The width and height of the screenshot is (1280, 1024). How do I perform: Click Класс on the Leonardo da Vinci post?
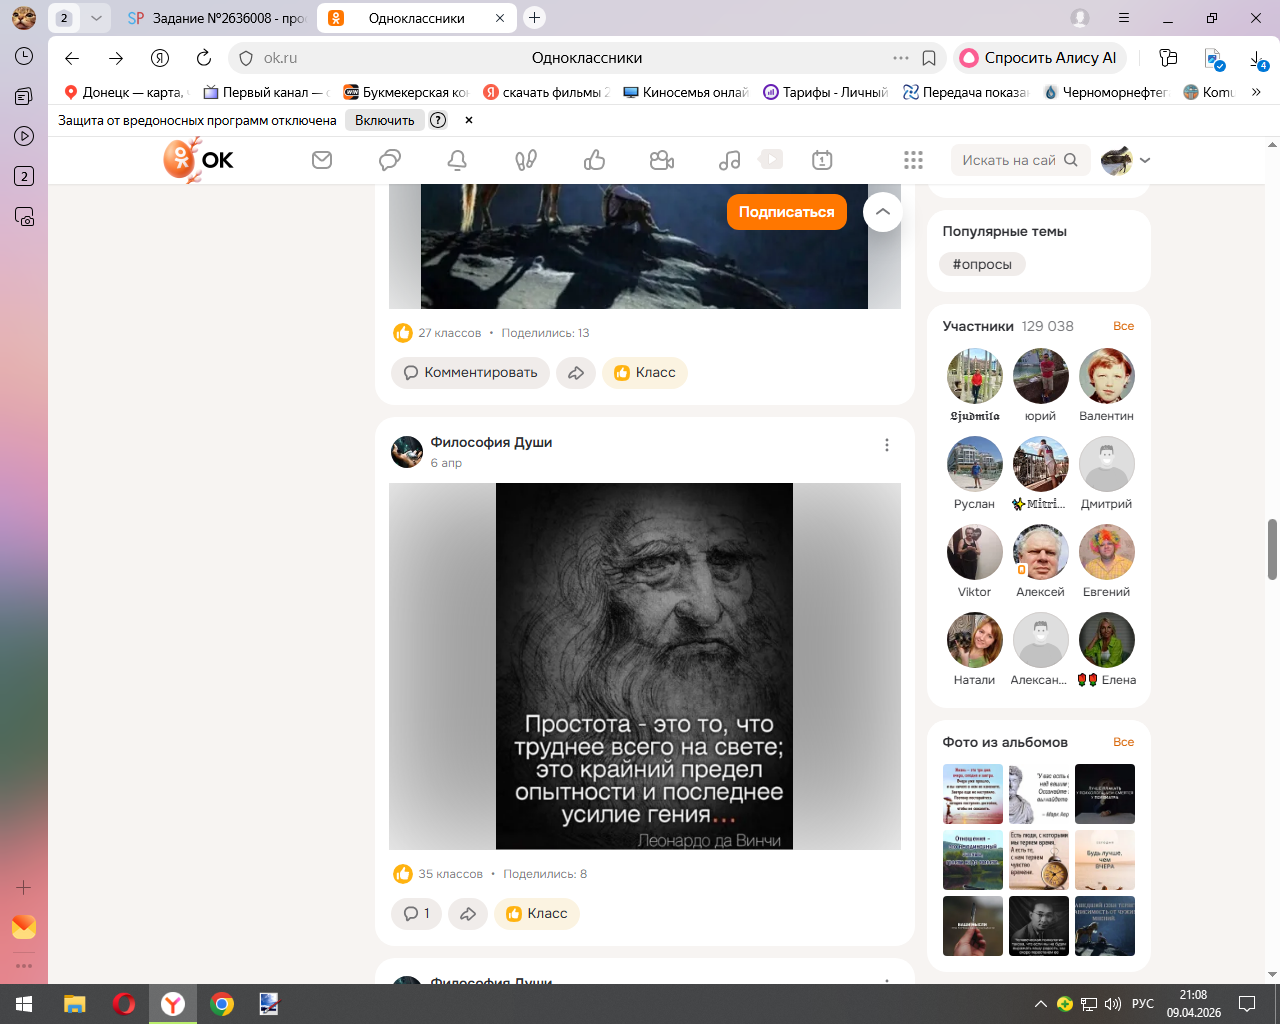537,914
